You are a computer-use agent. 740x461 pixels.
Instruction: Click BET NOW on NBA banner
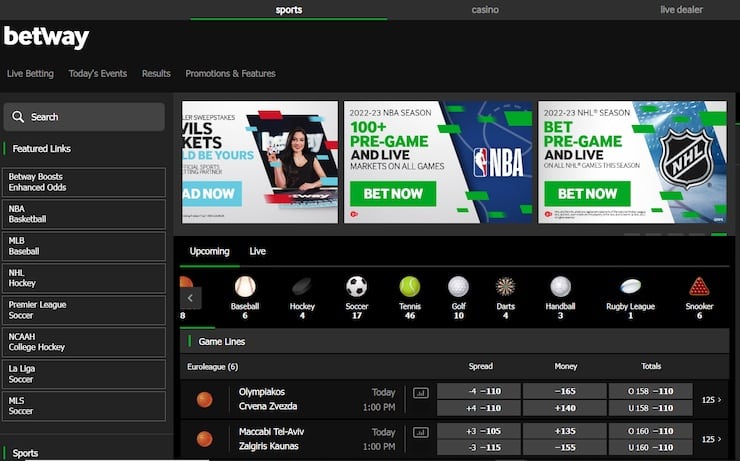[393, 194]
